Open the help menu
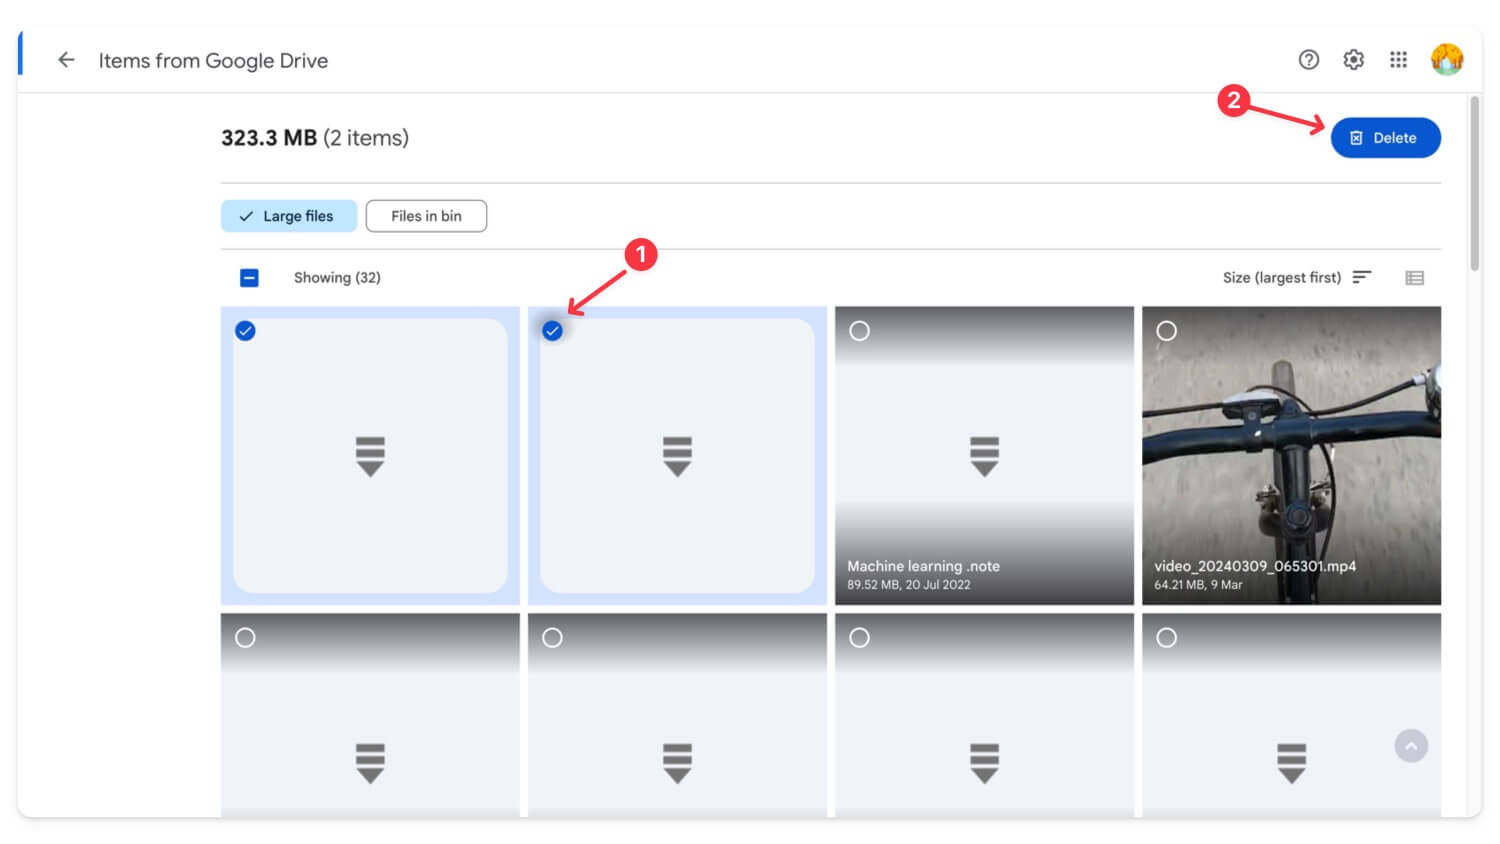 click(1309, 59)
